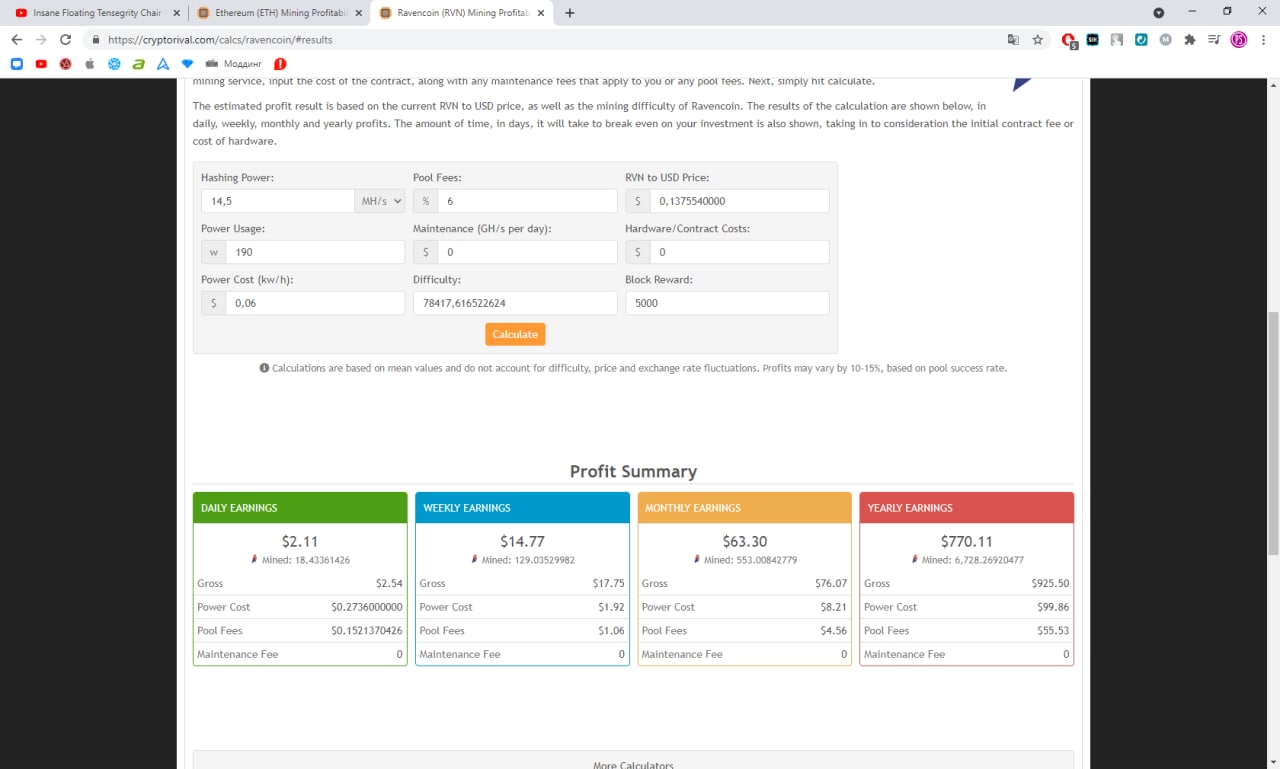Click the $770.11 yearly profit value
Viewport: 1280px width, 769px height.
[x=966, y=541]
